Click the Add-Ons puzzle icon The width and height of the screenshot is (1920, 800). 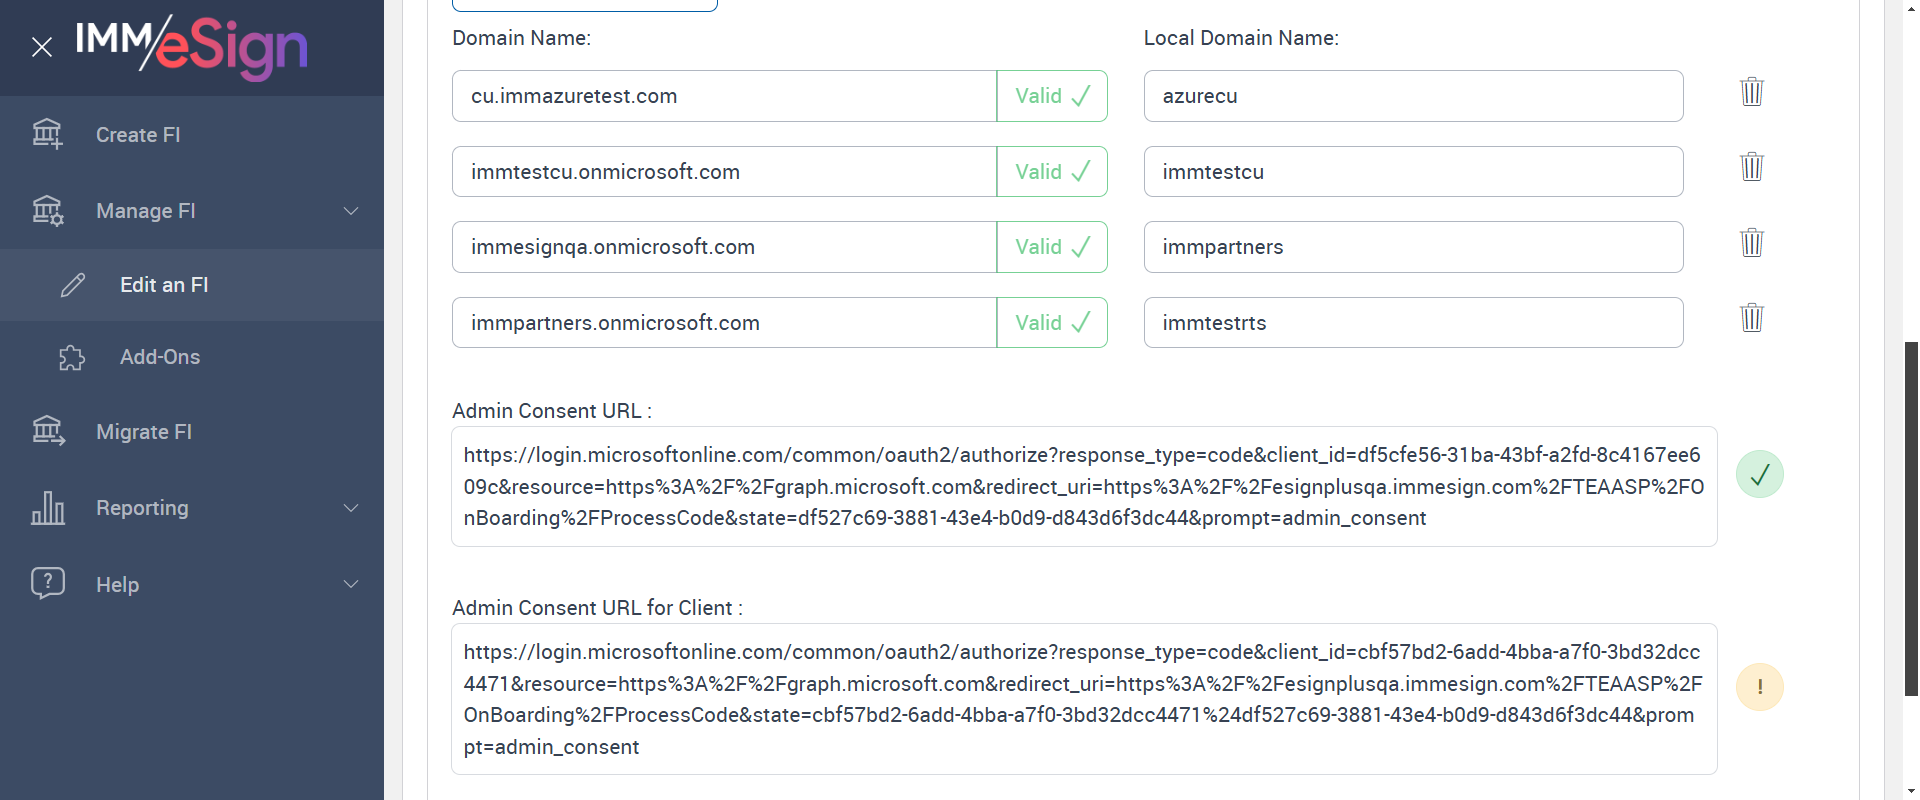click(72, 357)
